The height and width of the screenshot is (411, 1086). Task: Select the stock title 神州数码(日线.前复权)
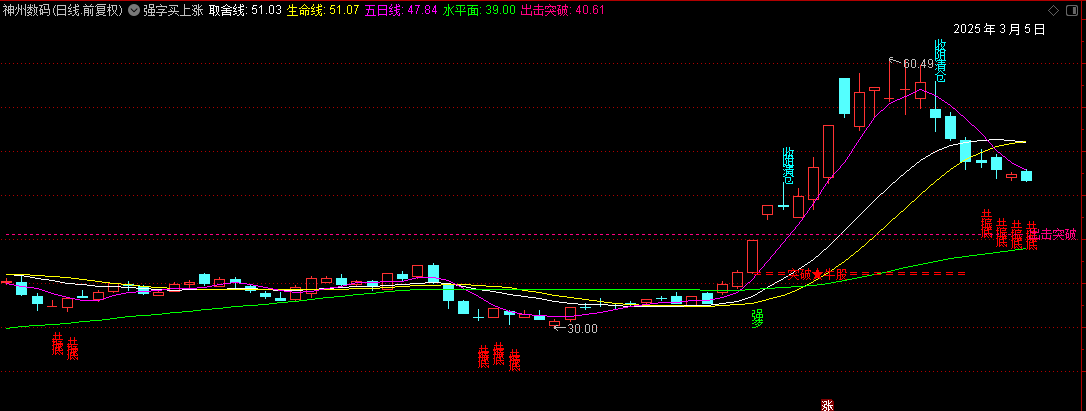coord(63,10)
